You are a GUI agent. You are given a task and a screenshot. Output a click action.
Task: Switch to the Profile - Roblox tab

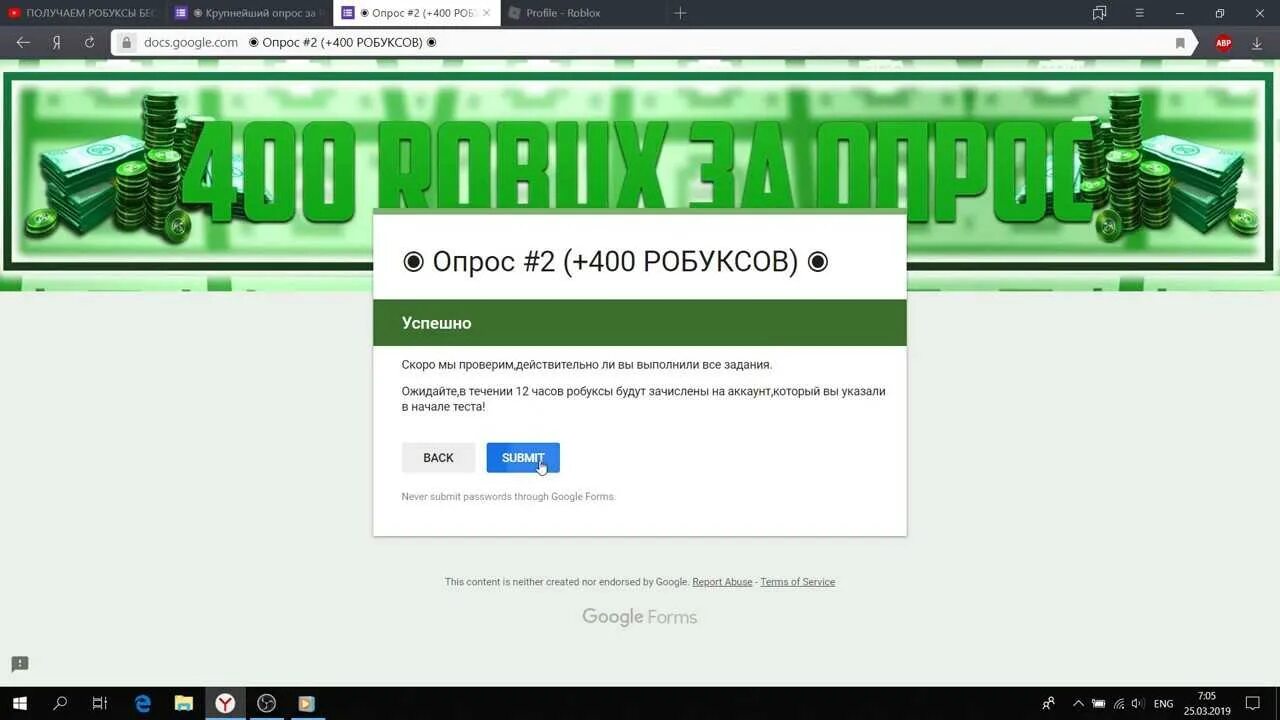[x=580, y=13]
